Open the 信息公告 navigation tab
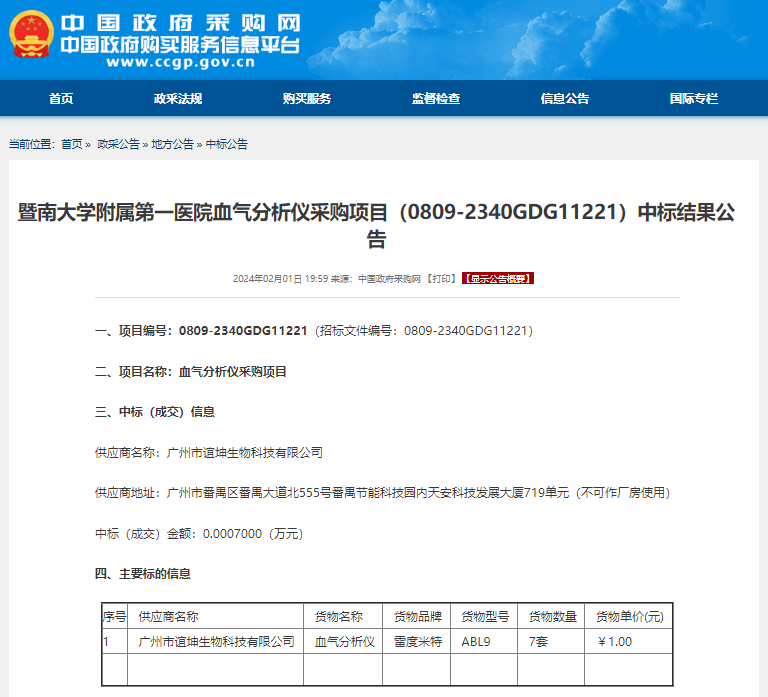 565,98
